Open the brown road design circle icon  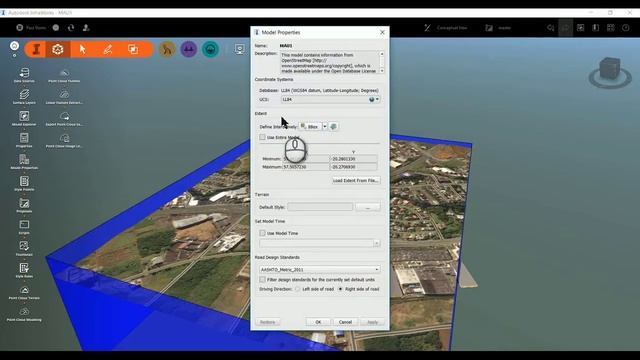point(167,49)
